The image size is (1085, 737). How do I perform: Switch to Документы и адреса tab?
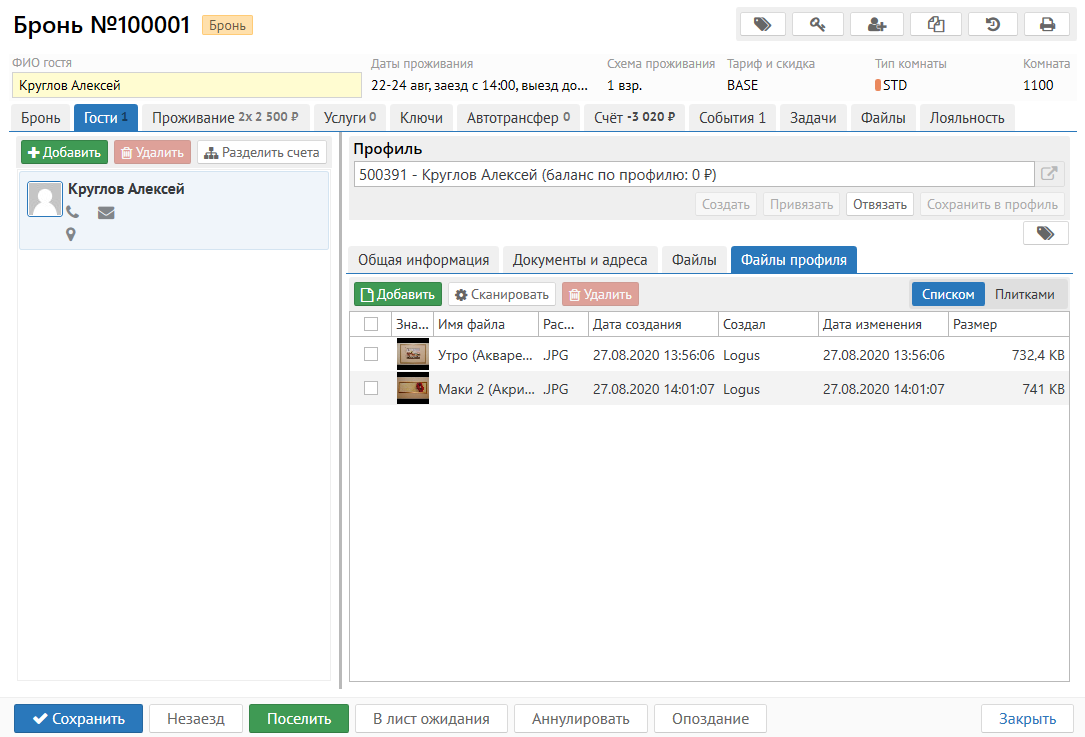[x=580, y=260]
